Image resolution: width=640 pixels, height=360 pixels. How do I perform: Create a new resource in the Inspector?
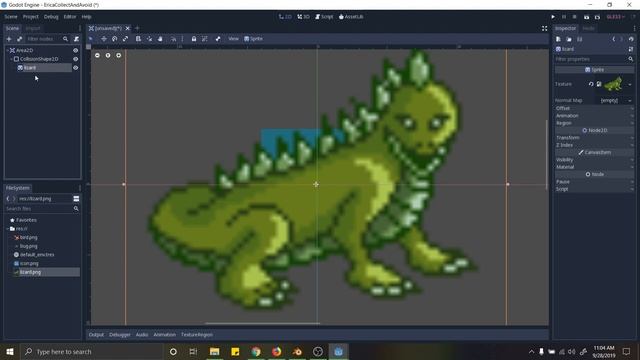coord(558,39)
